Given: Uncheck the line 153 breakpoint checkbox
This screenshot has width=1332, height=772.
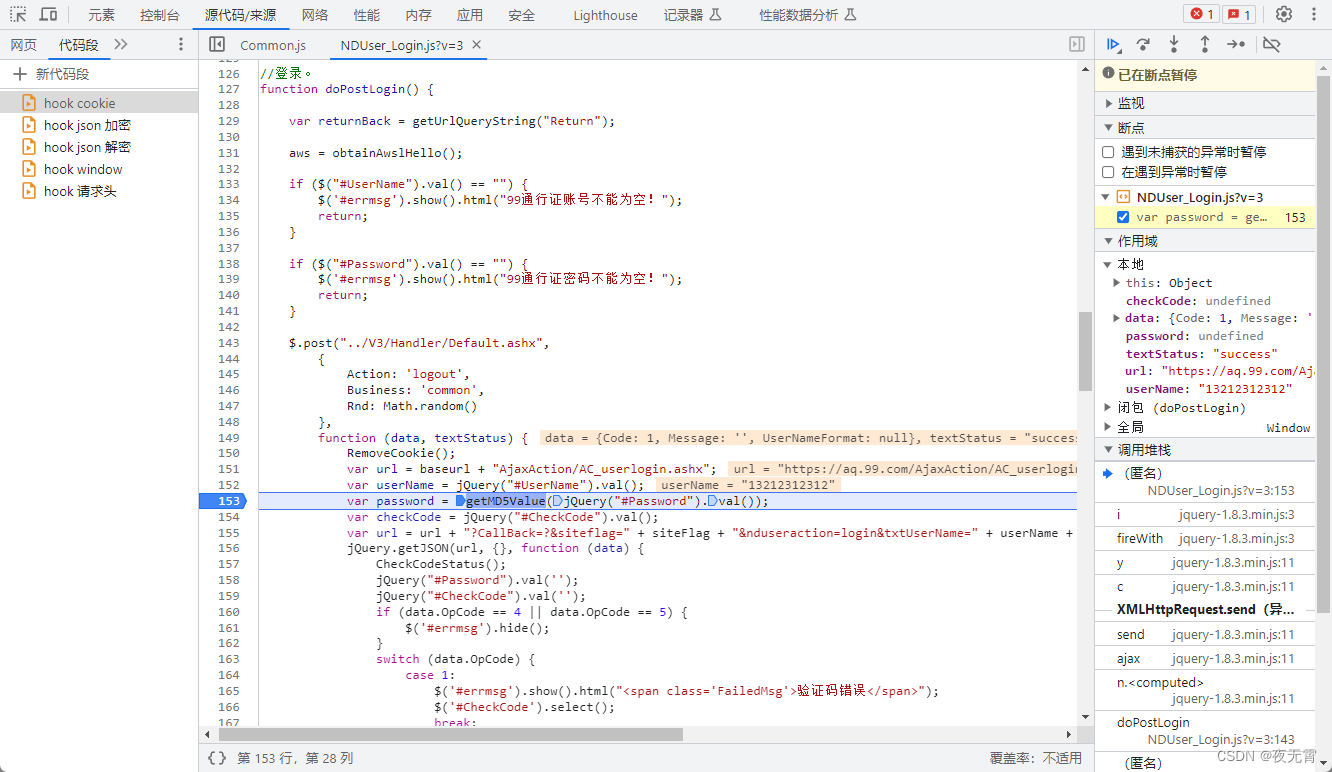Looking at the screenshot, I should point(1123,217).
